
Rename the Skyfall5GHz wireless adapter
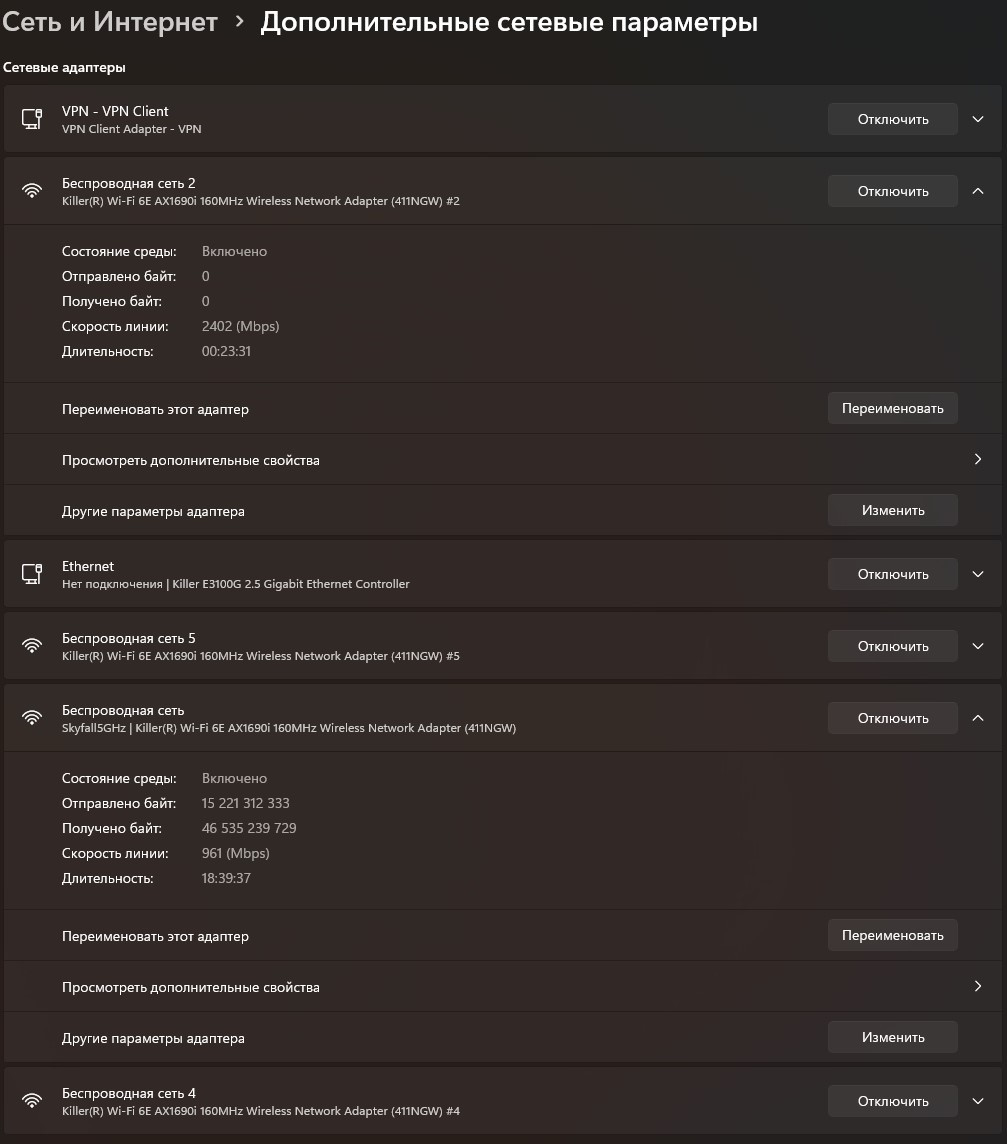click(x=892, y=935)
